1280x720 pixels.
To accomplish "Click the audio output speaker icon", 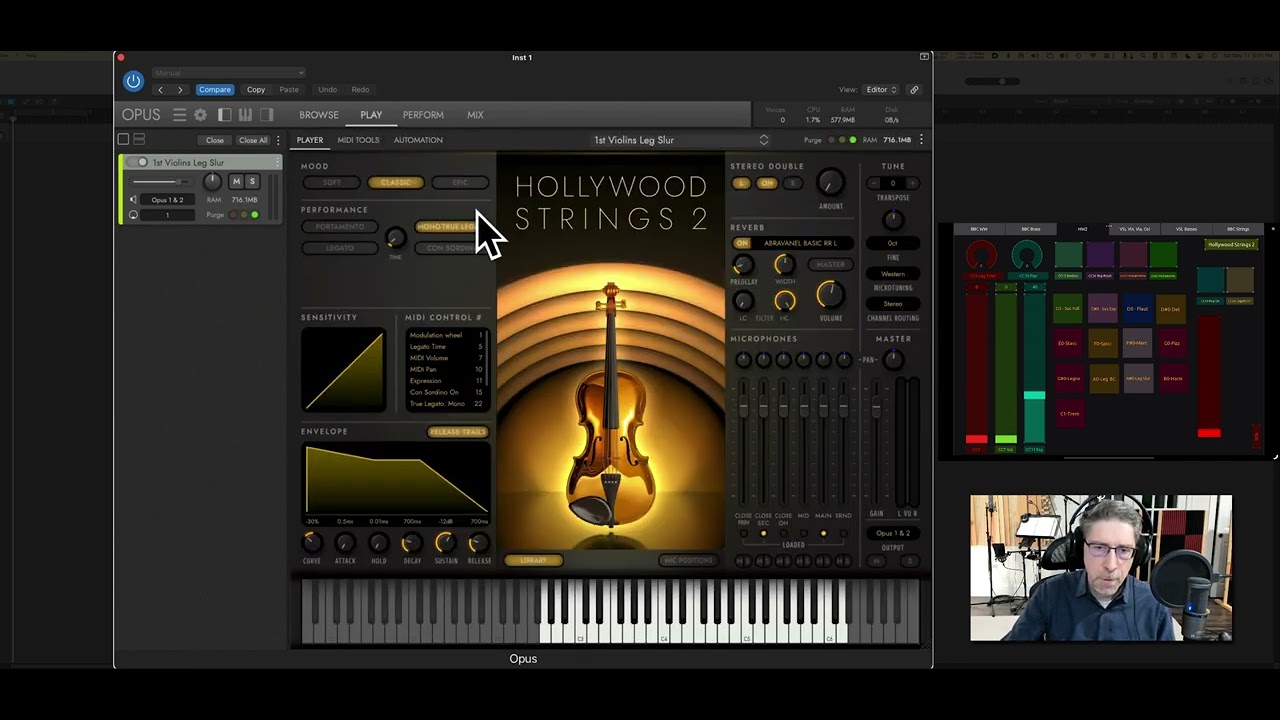I will [133, 200].
